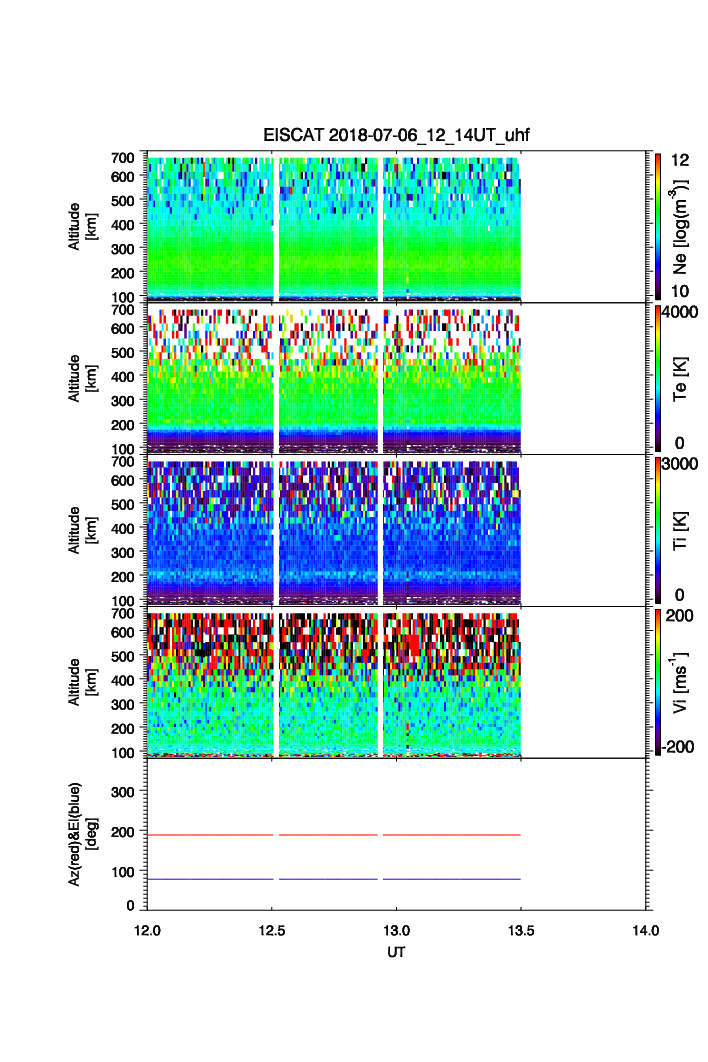Click the Te temperature color bar
This screenshot has height=1062, width=708.
click(x=657, y=378)
